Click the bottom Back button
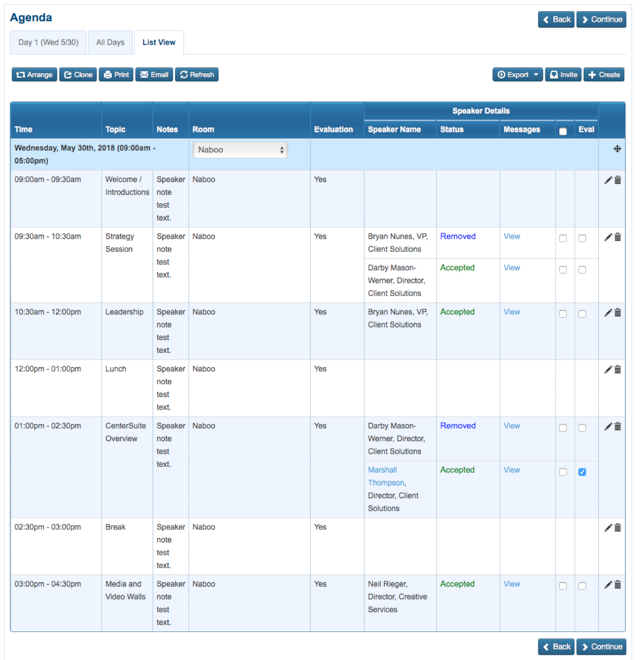This screenshot has width=642, height=660. tap(556, 647)
